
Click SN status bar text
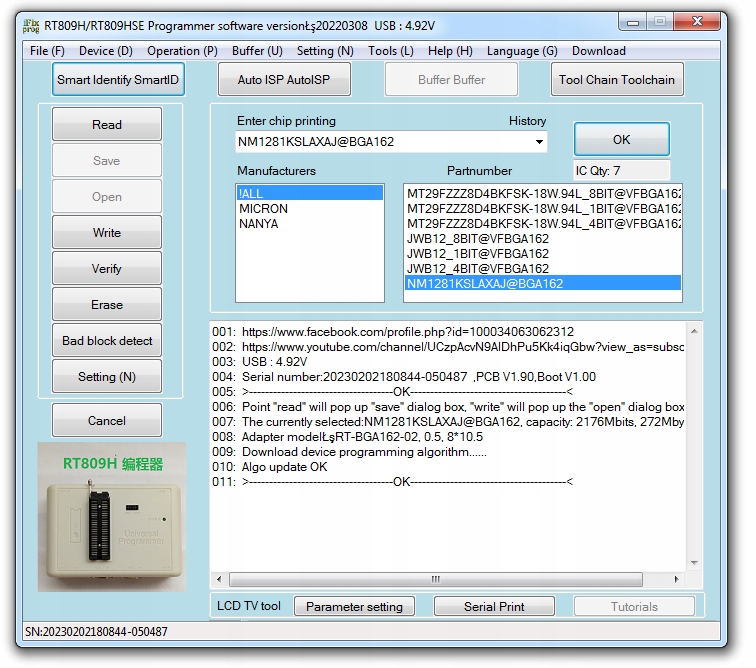pos(96,631)
